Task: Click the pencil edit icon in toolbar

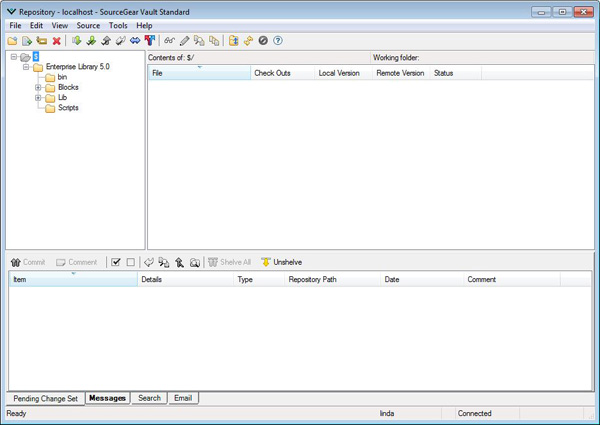Action: [x=184, y=41]
